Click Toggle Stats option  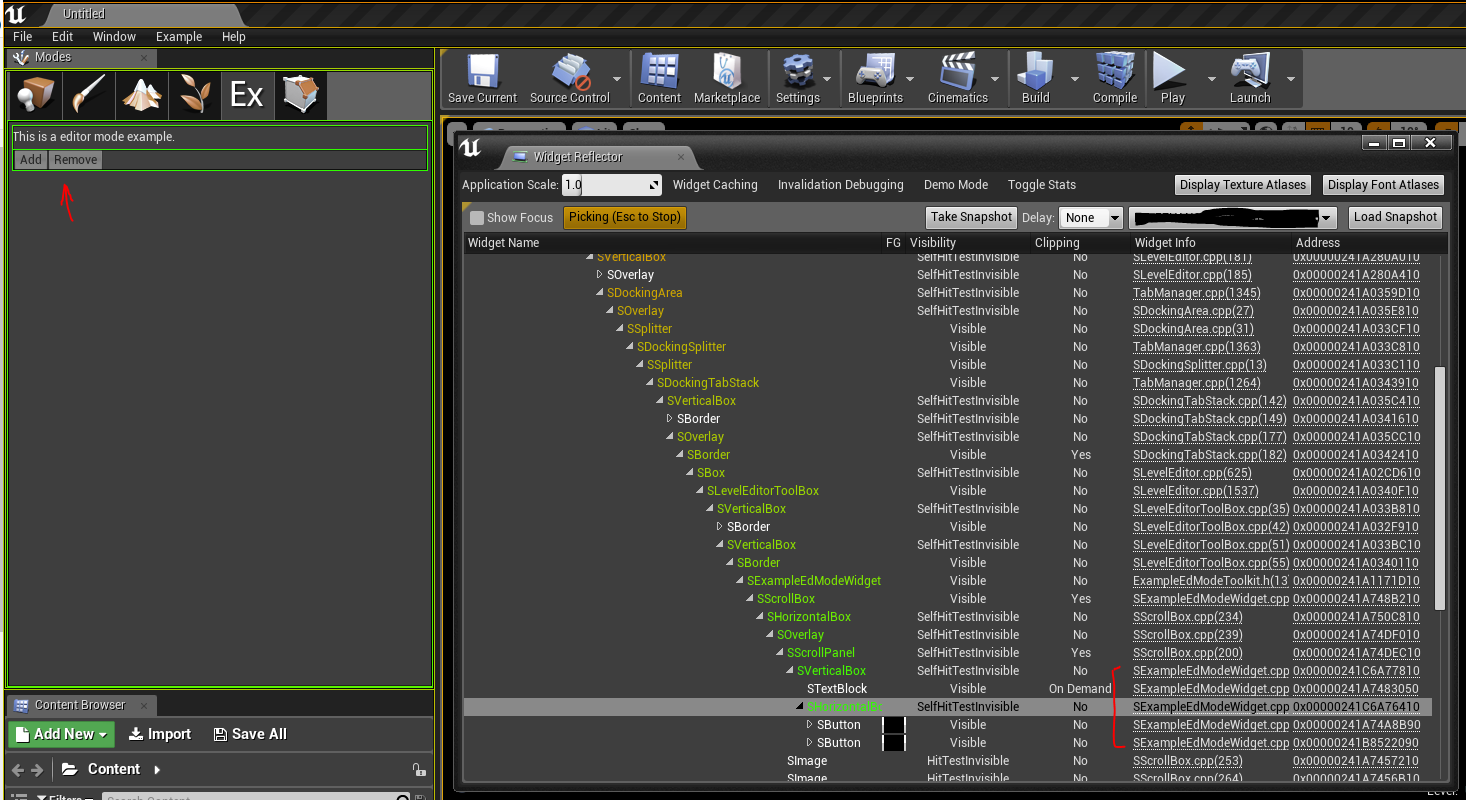point(1042,185)
